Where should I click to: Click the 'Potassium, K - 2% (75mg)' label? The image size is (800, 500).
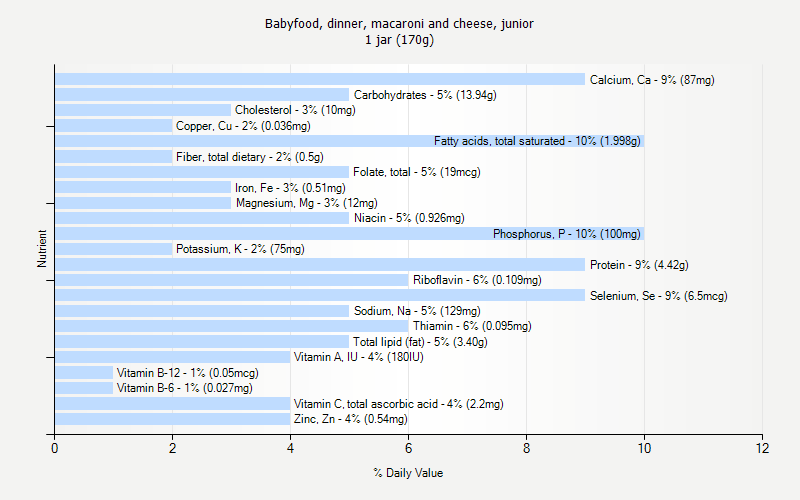(x=240, y=249)
